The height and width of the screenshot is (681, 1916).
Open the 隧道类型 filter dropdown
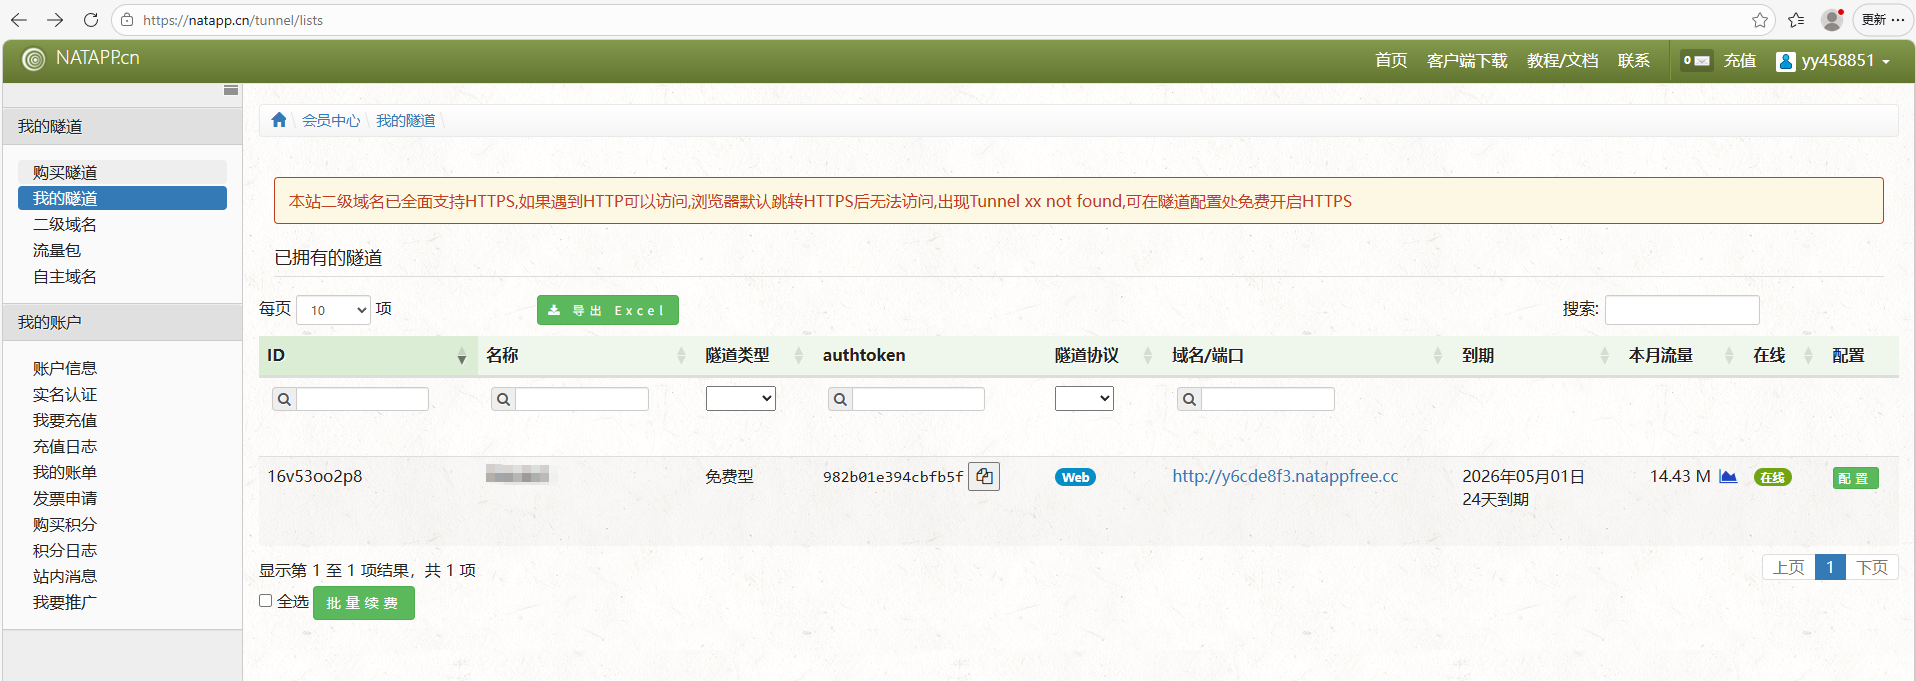tap(741, 398)
